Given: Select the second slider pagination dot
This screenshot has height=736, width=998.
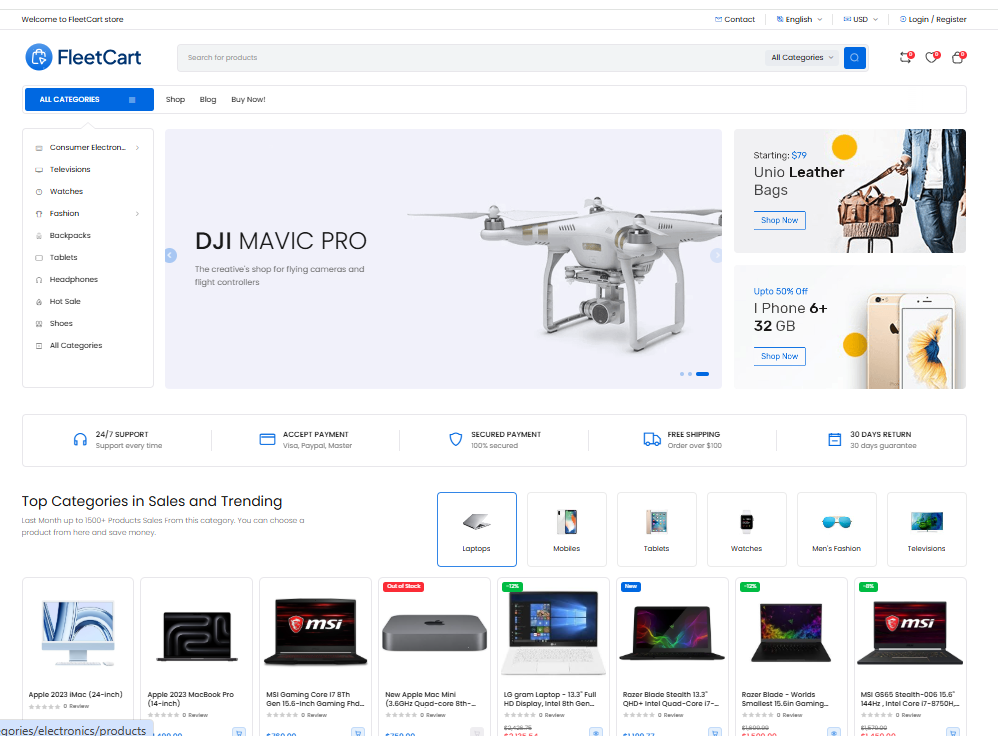Looking at the screenshot, I should click(689, 374).
